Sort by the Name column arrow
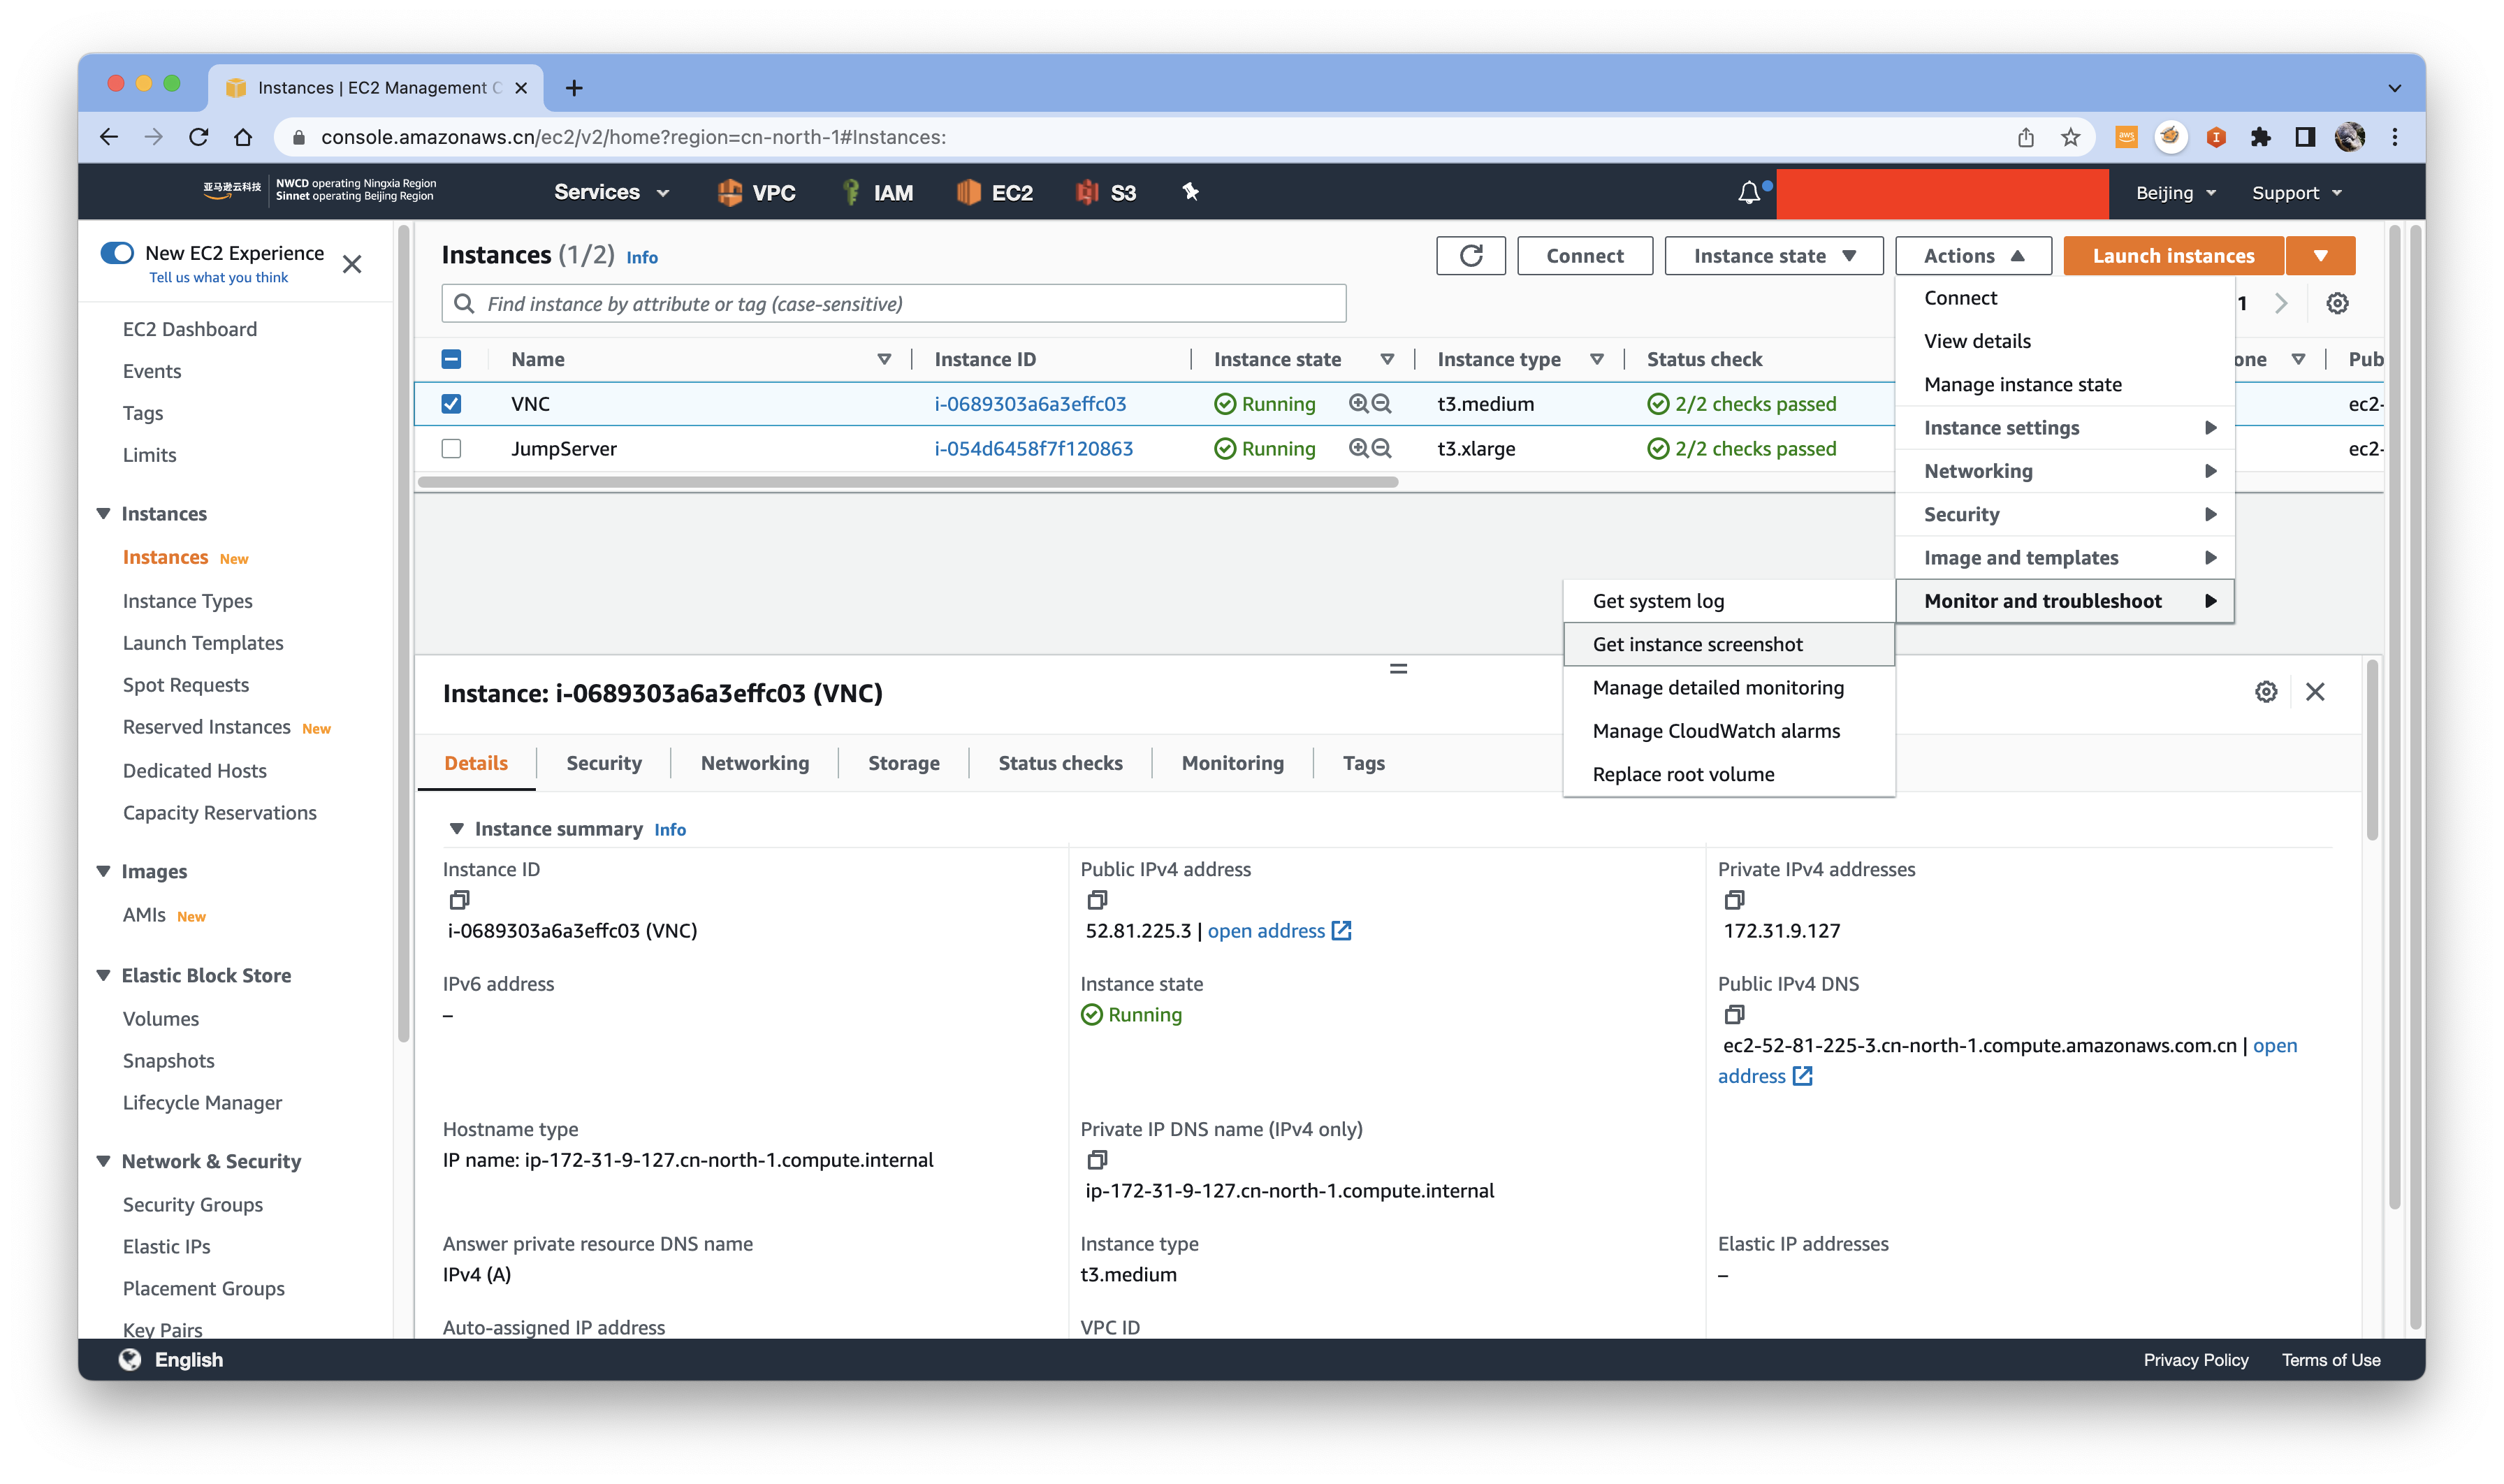Image resolution: width=2504 pixels, height=1484 pixels. (884, 360)
